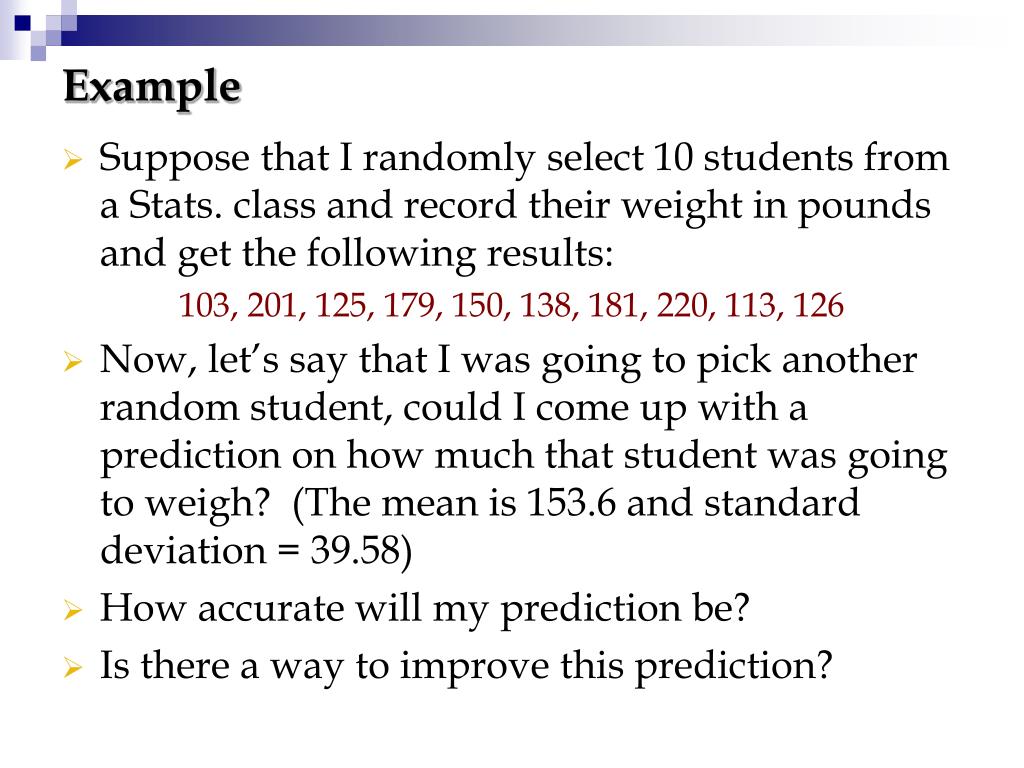The image size is (1024, 768).
Task: Click 'Is there a way to improve this prediction?'
Action: (466, 666)
